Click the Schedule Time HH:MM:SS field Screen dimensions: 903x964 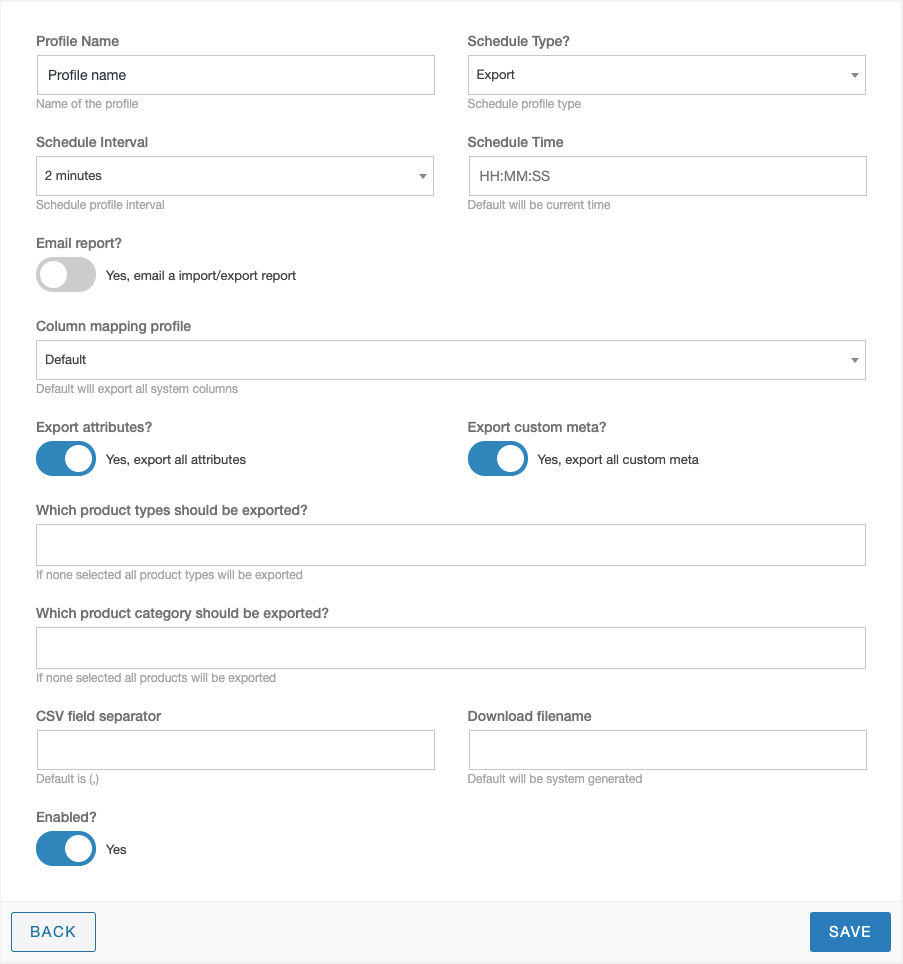click(x=668, y=176)
